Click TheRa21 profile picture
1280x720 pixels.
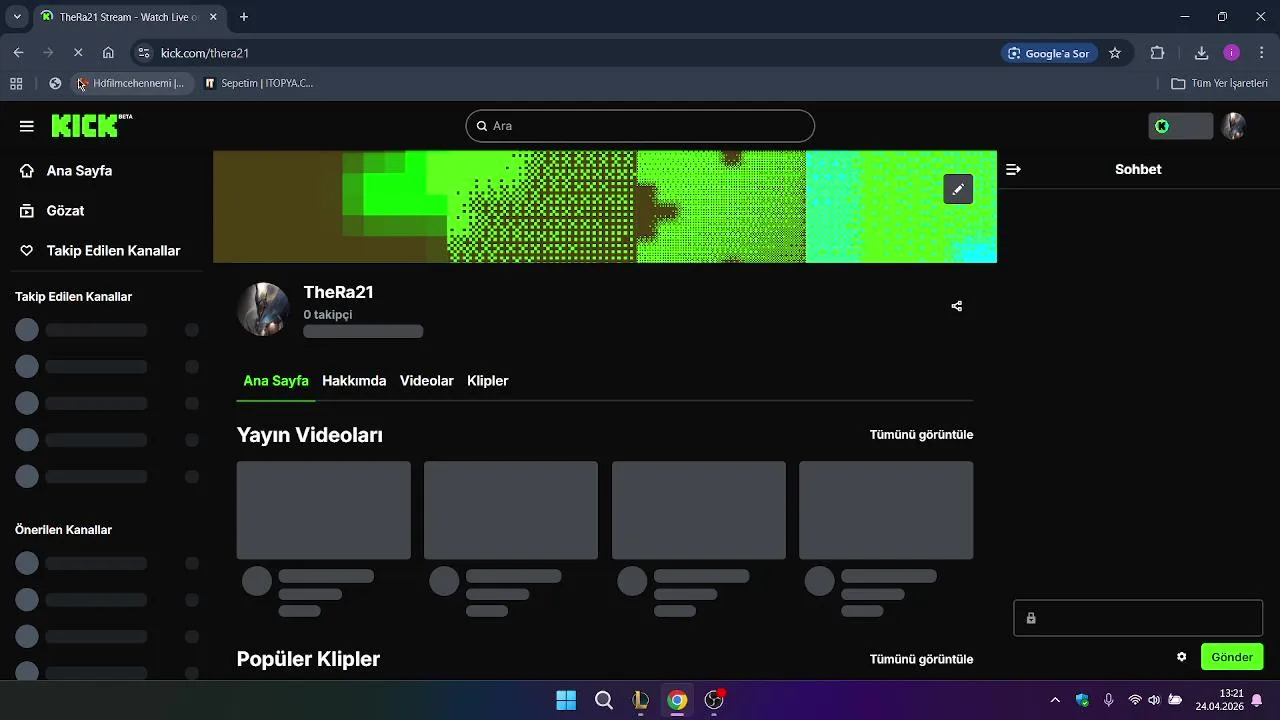263,309
